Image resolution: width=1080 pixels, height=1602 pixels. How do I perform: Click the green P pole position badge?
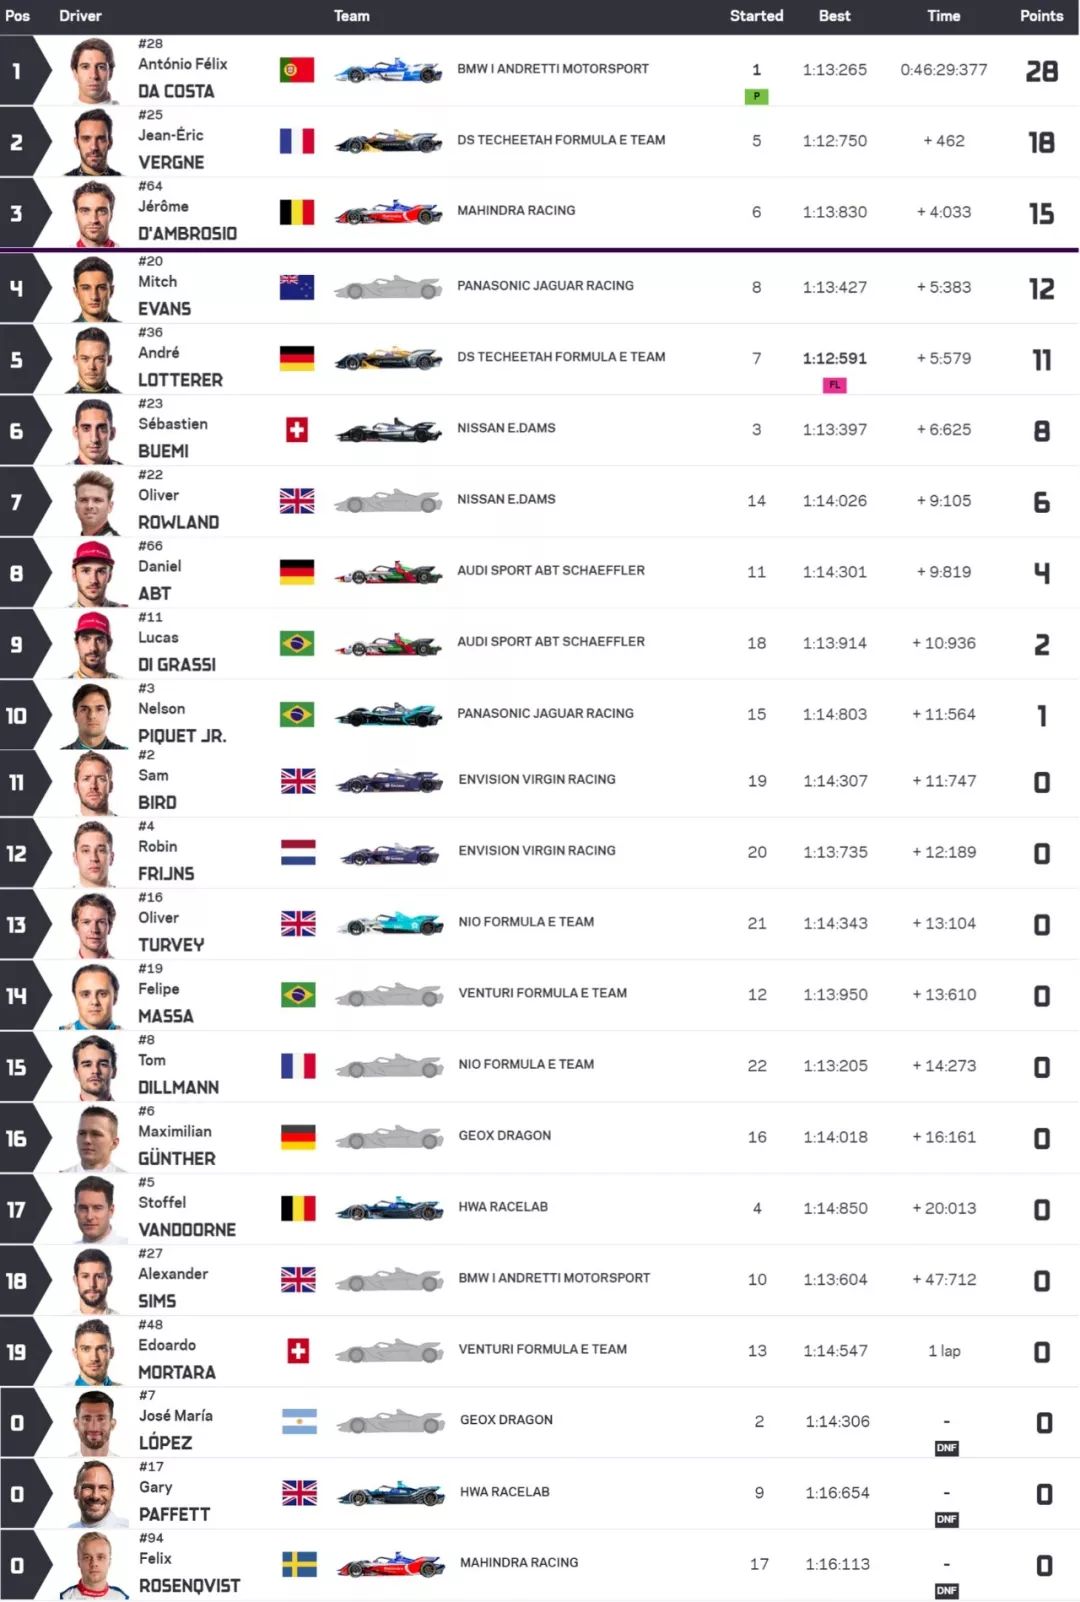pyautogui.click(x=756, y=96)
